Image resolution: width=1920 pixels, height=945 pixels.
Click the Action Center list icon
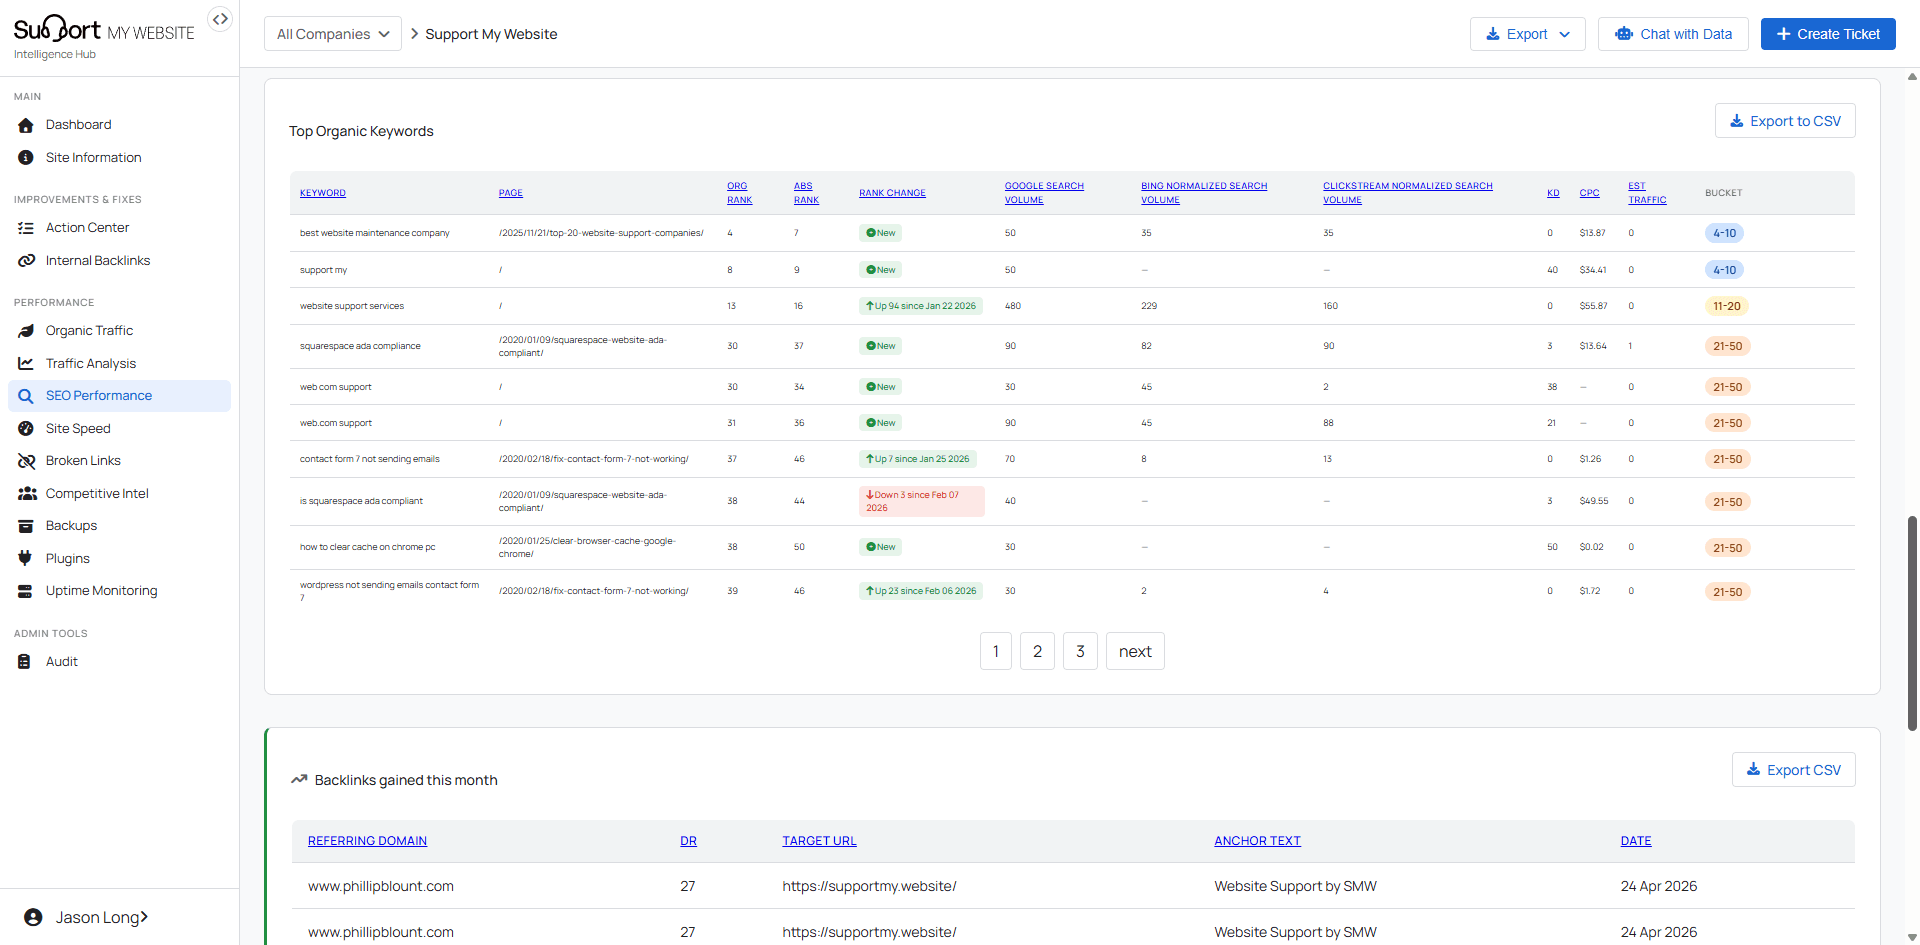pos(26,228)
